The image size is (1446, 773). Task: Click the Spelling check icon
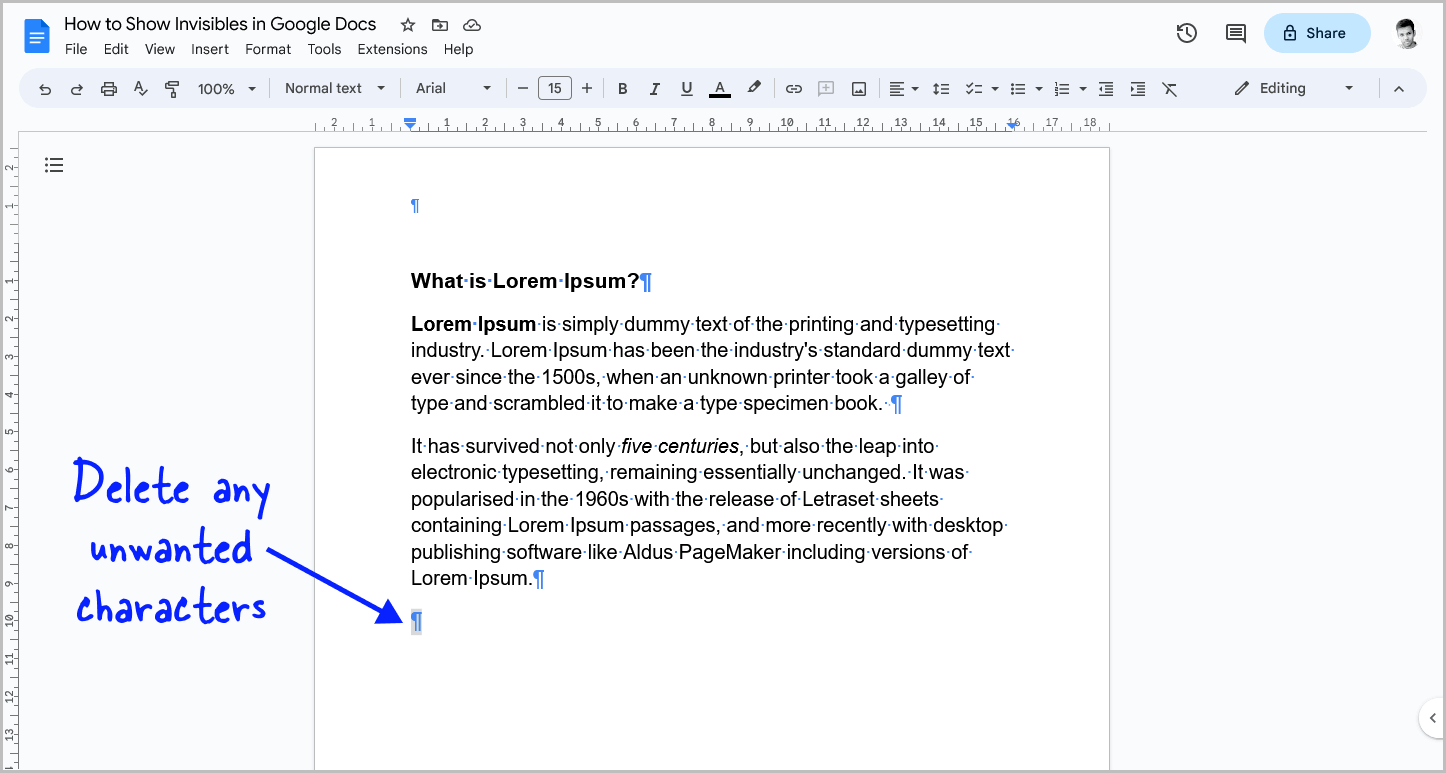(140, 88)
